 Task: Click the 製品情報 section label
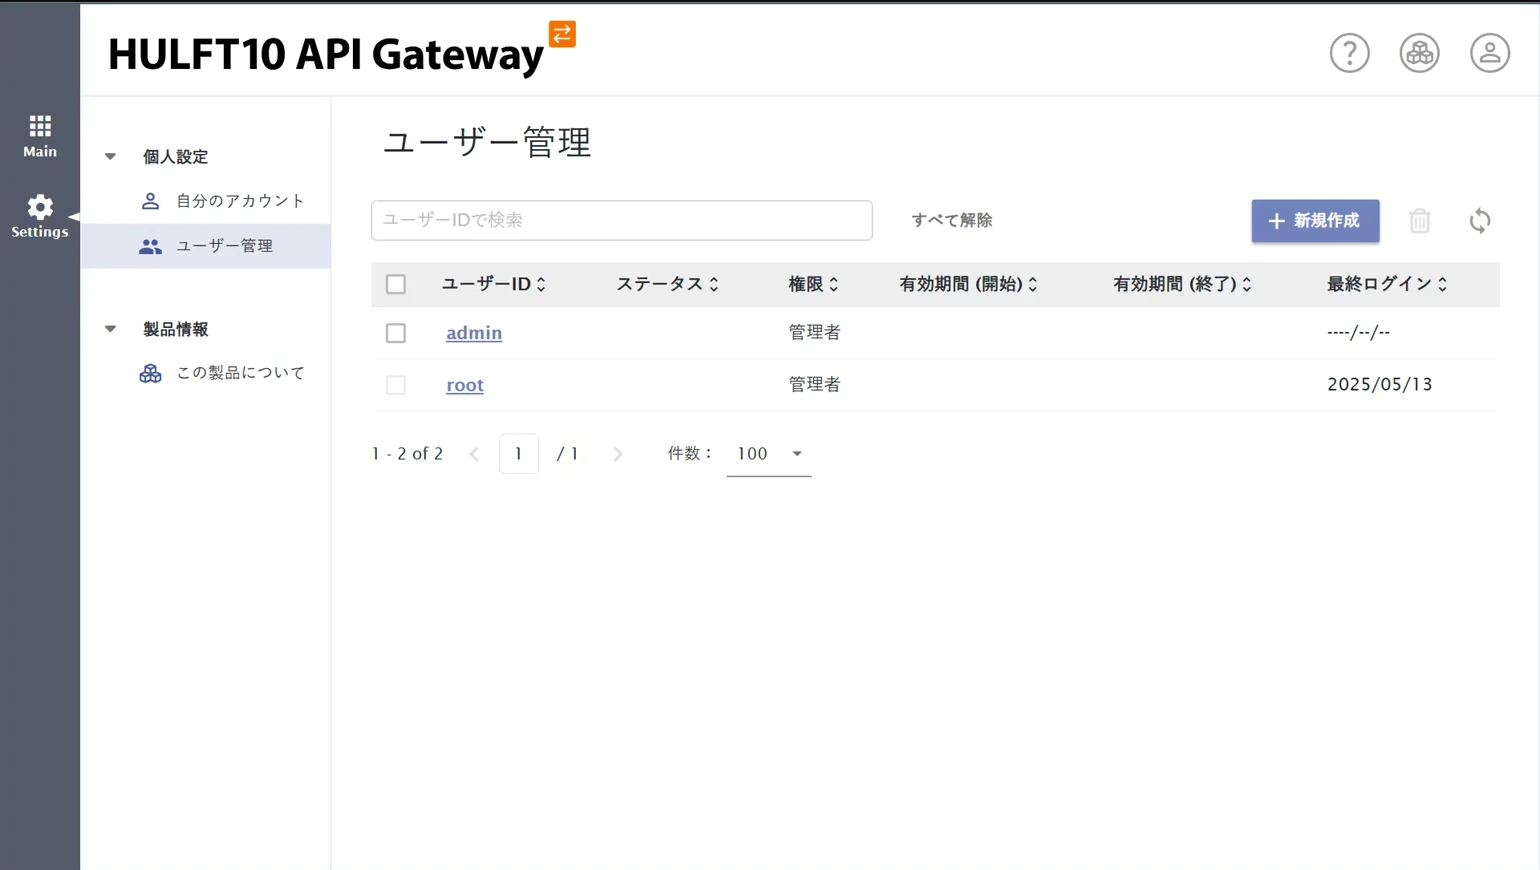[x=175, y=329]
